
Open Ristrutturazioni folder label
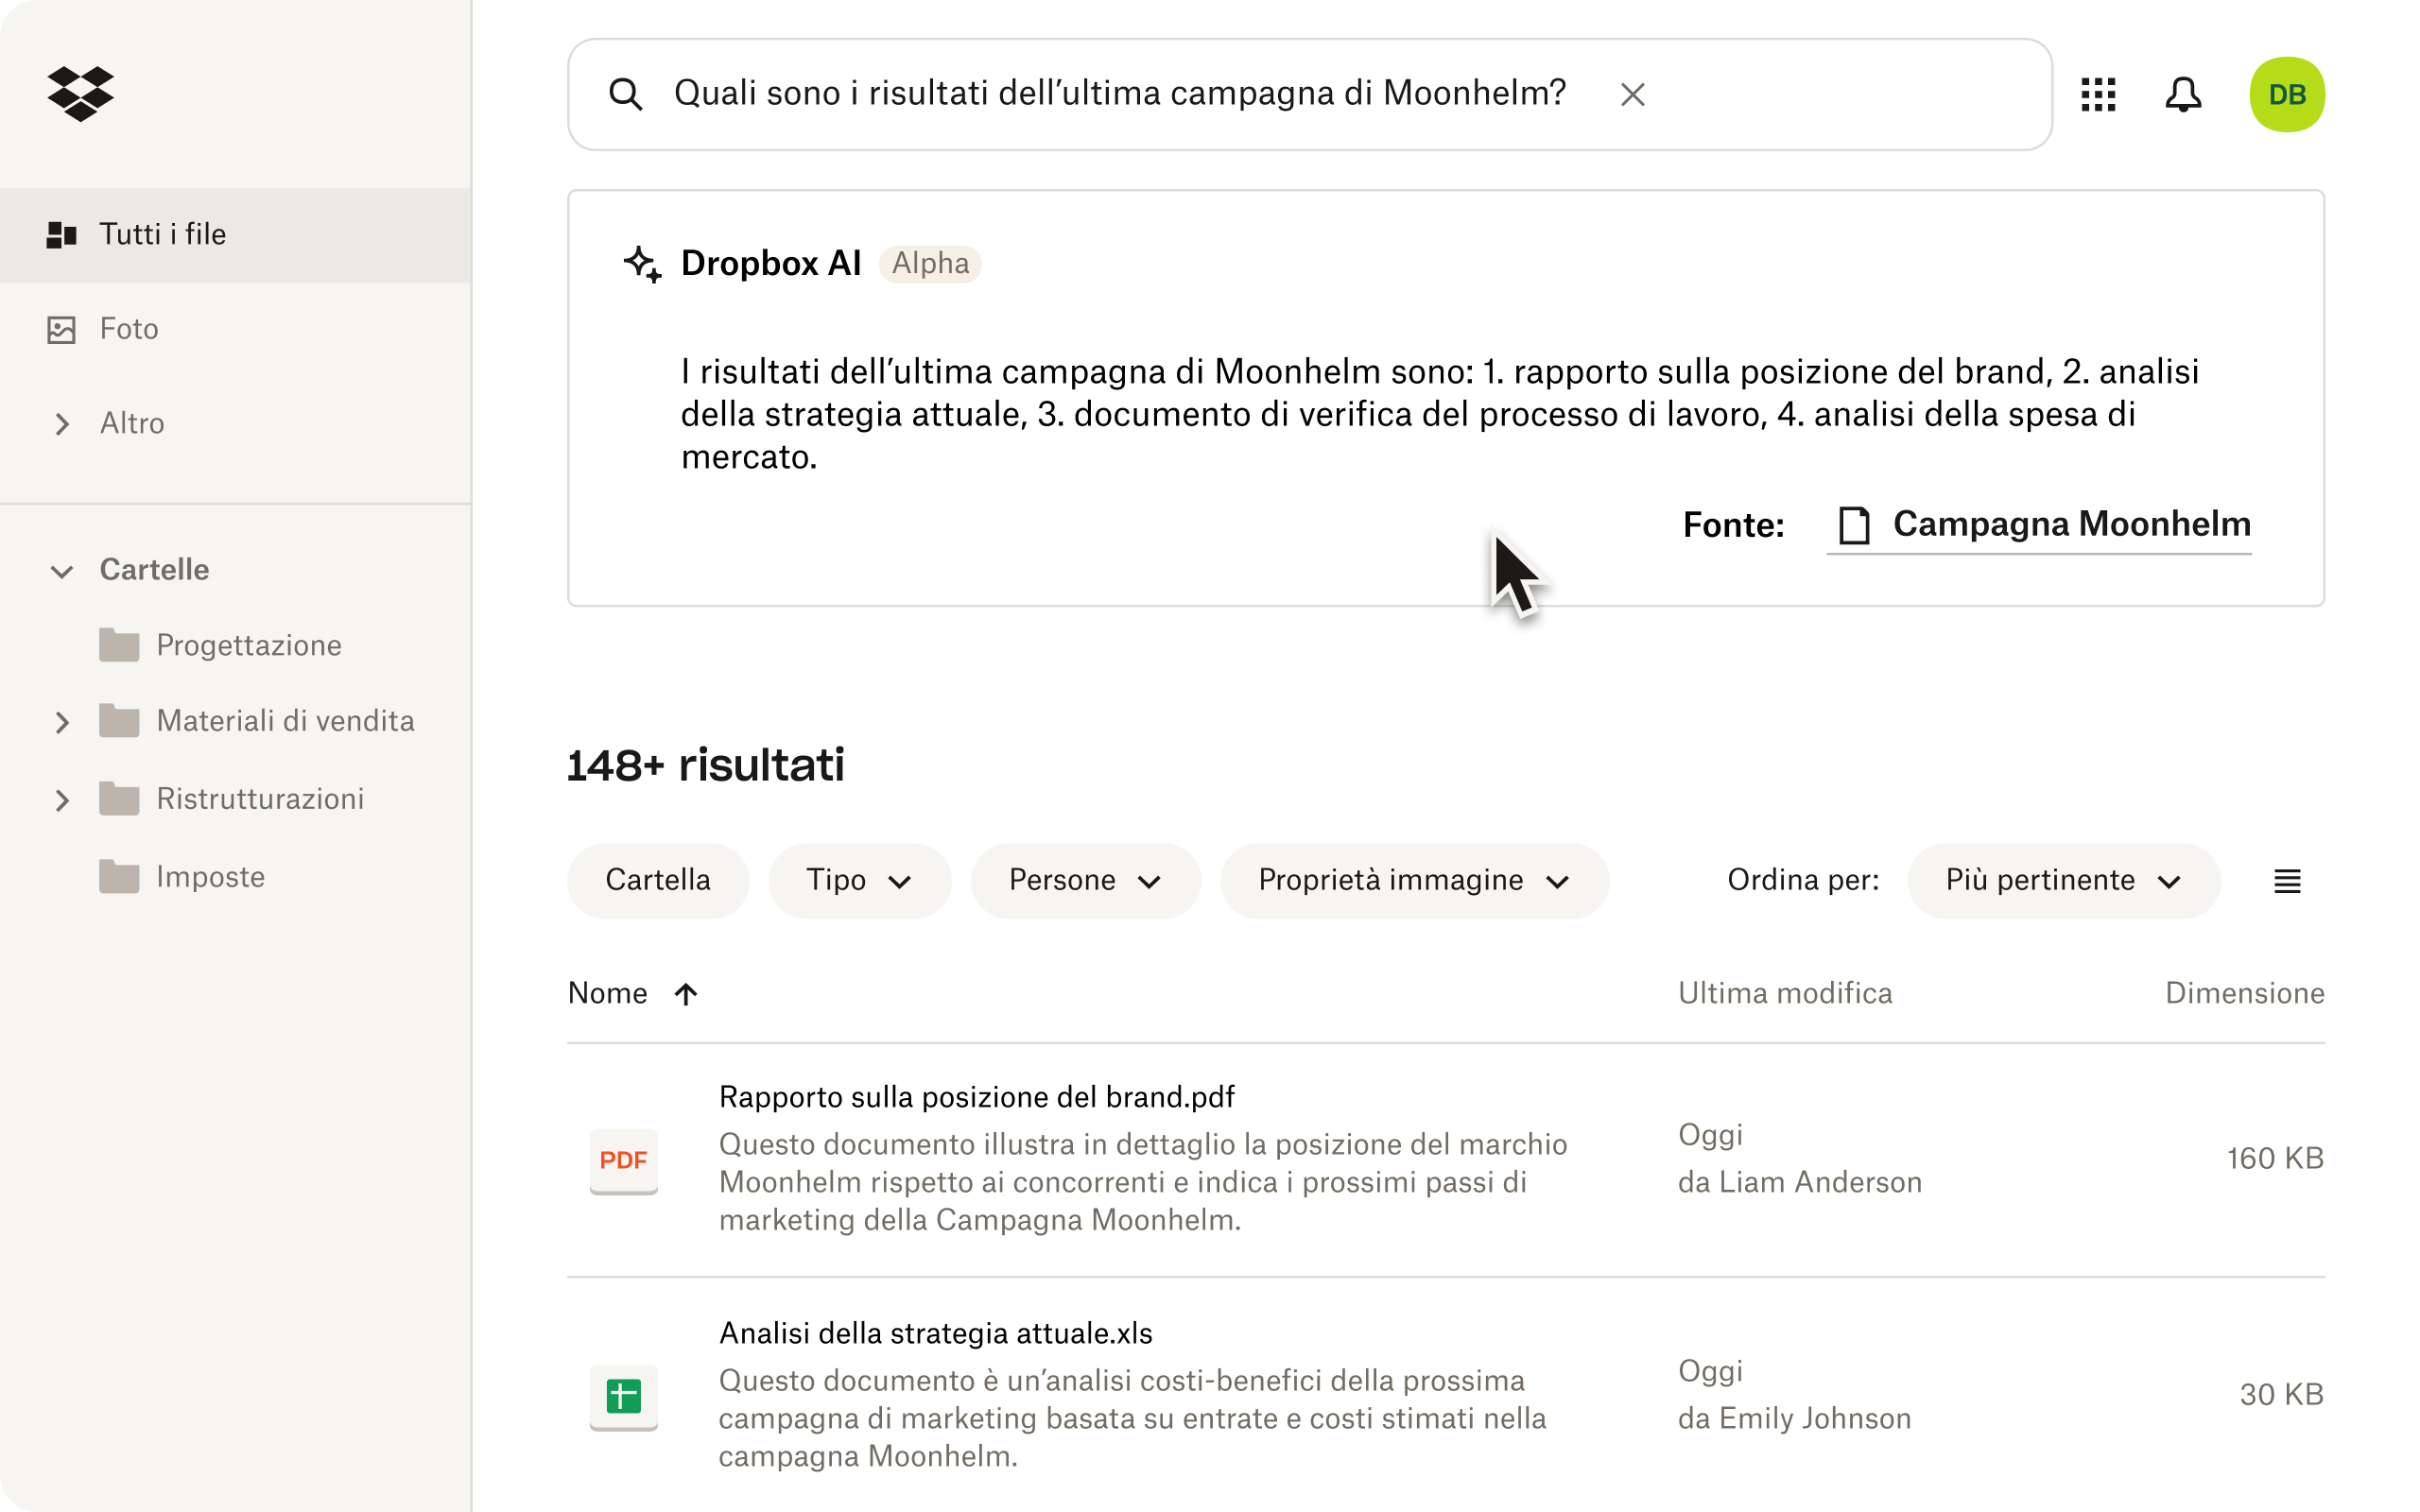pos(260,799)
